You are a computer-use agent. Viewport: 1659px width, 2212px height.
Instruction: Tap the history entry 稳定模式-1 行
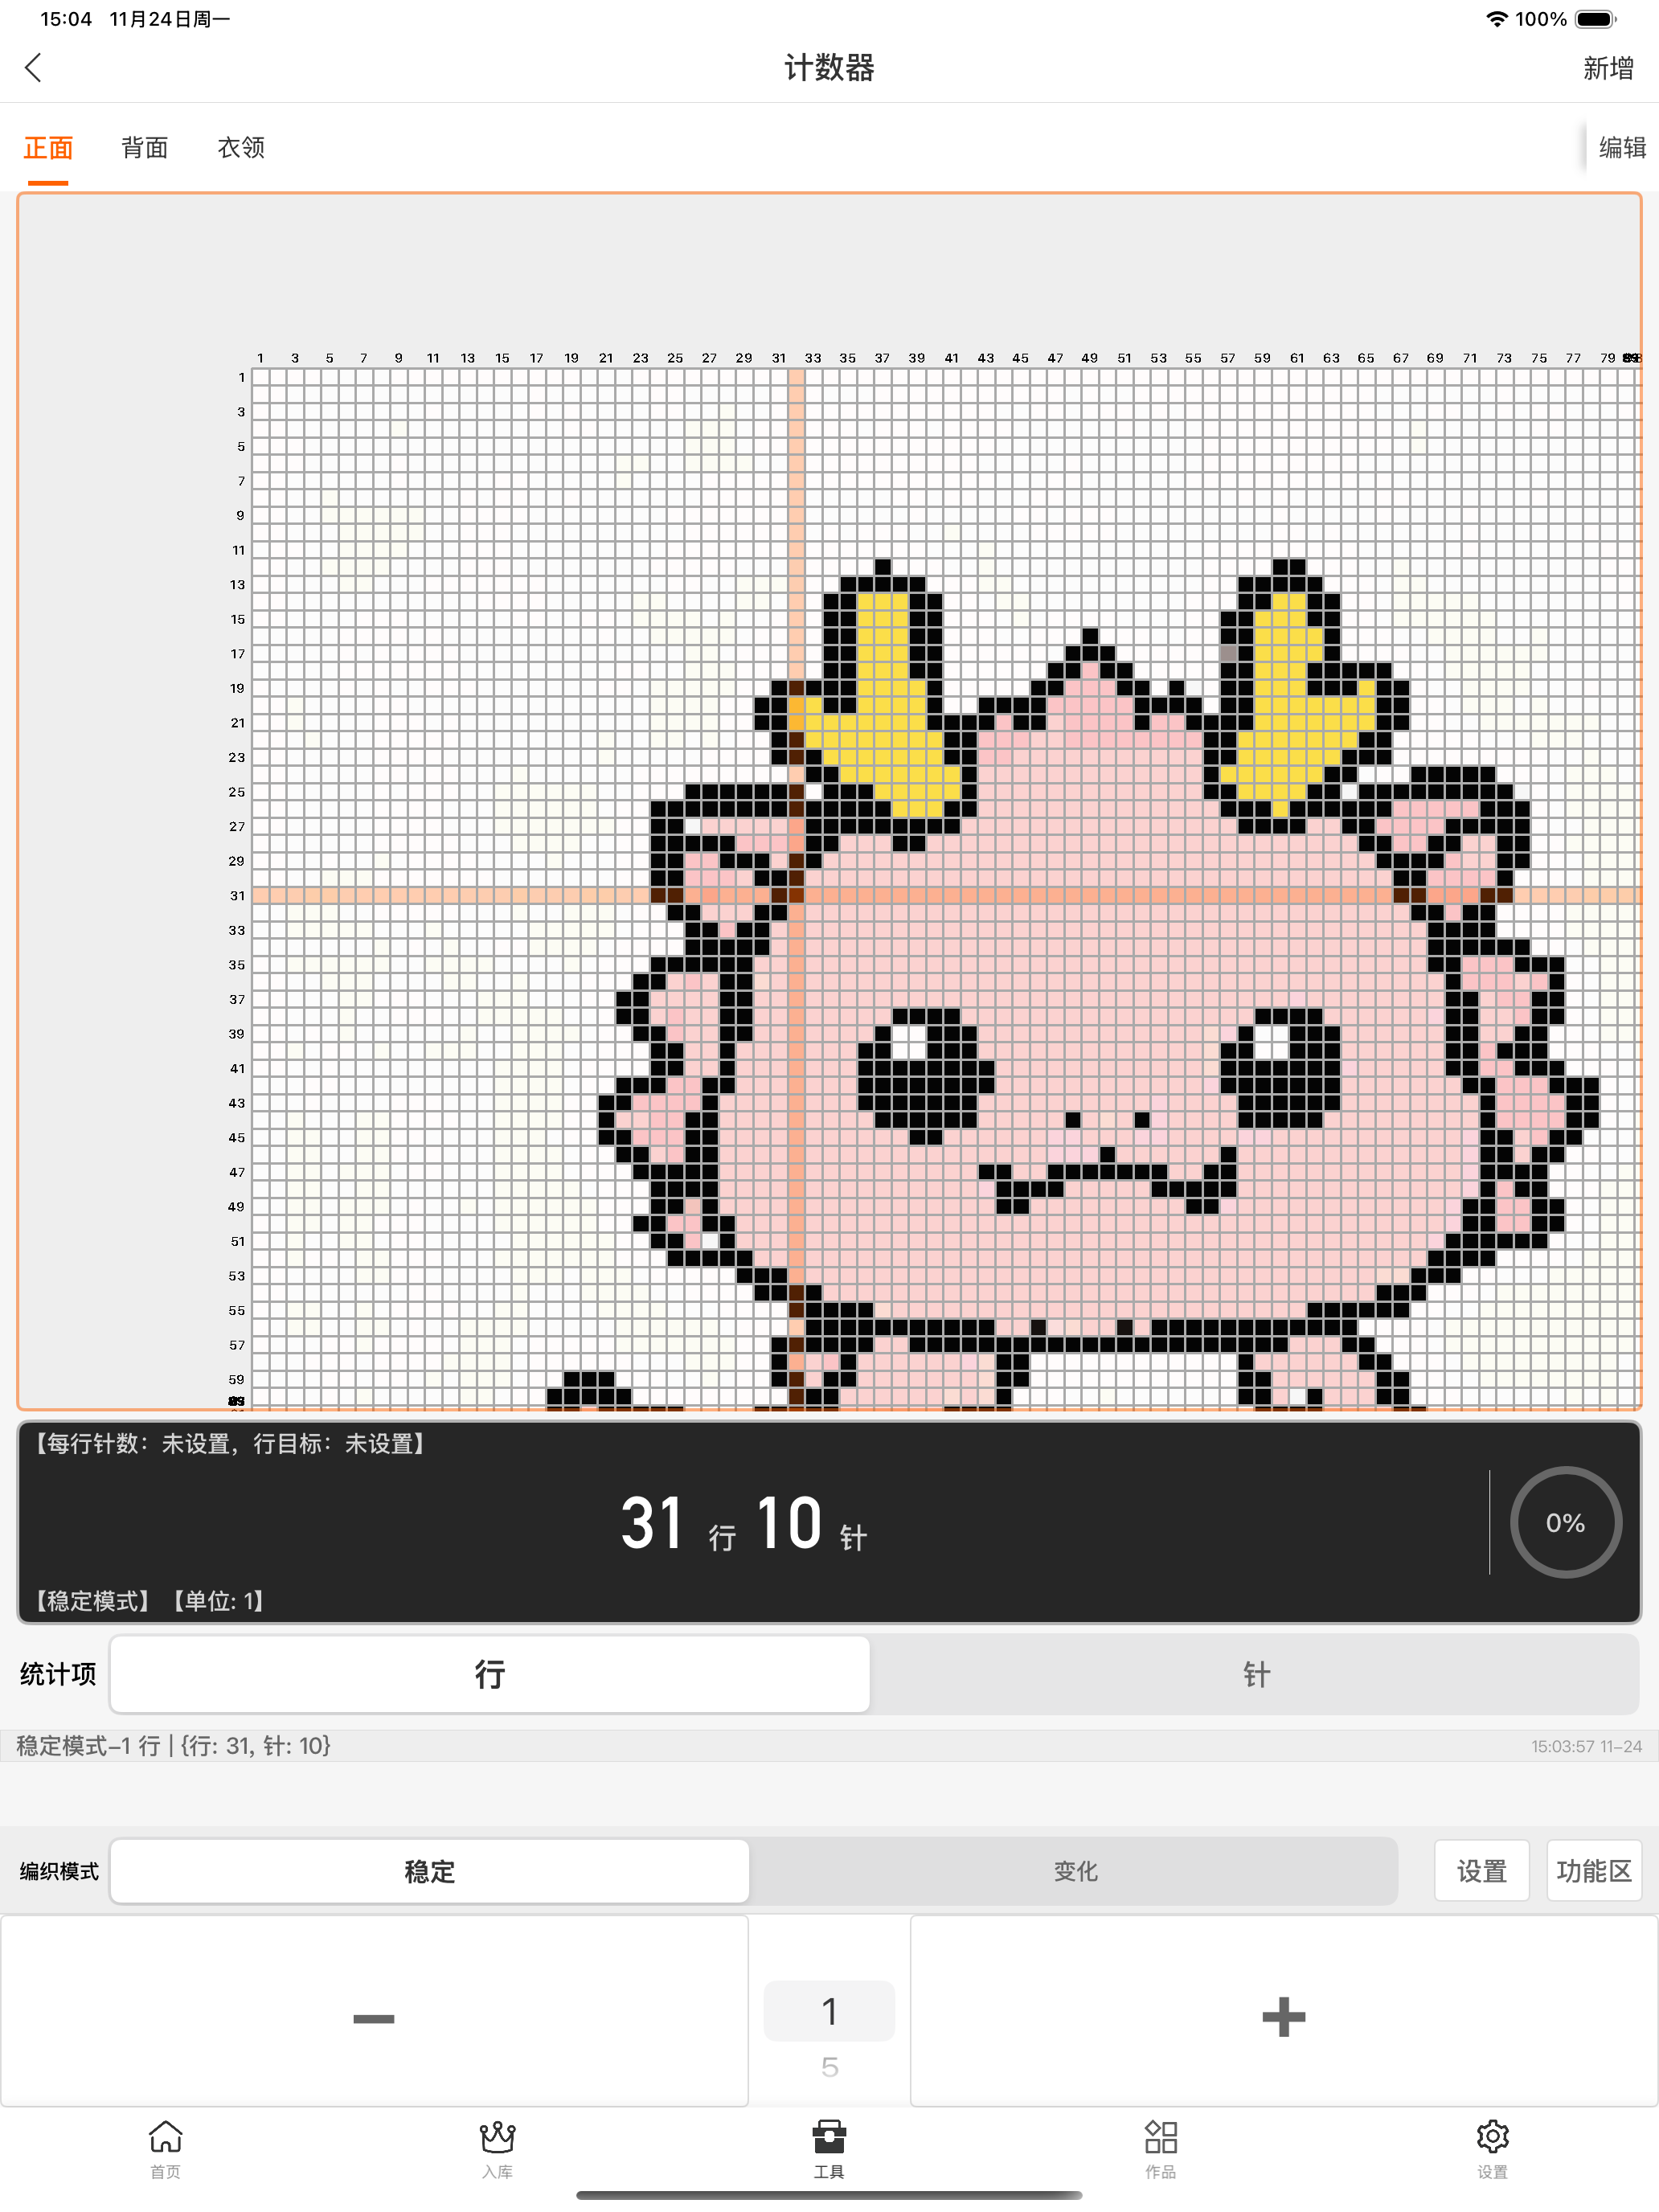(173, 1746)
